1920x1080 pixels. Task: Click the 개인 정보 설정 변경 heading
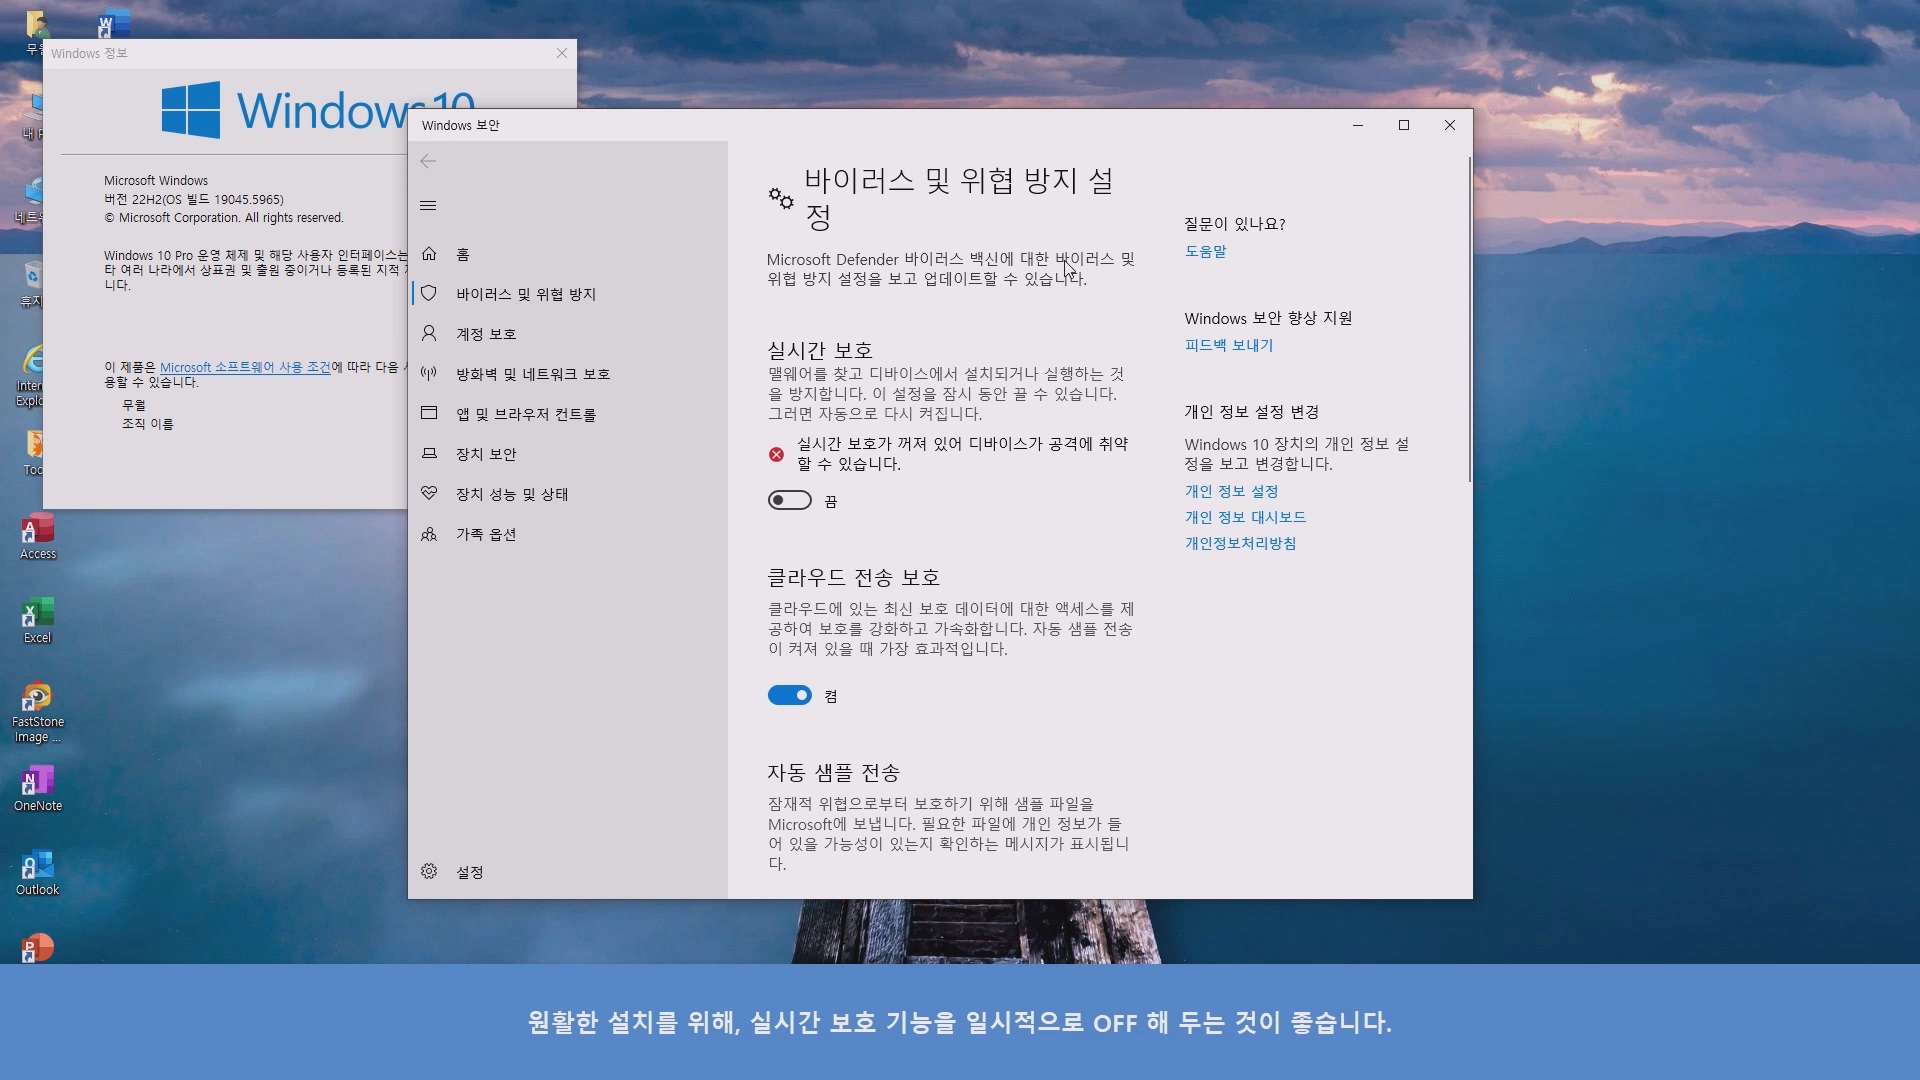[1251, 412]
